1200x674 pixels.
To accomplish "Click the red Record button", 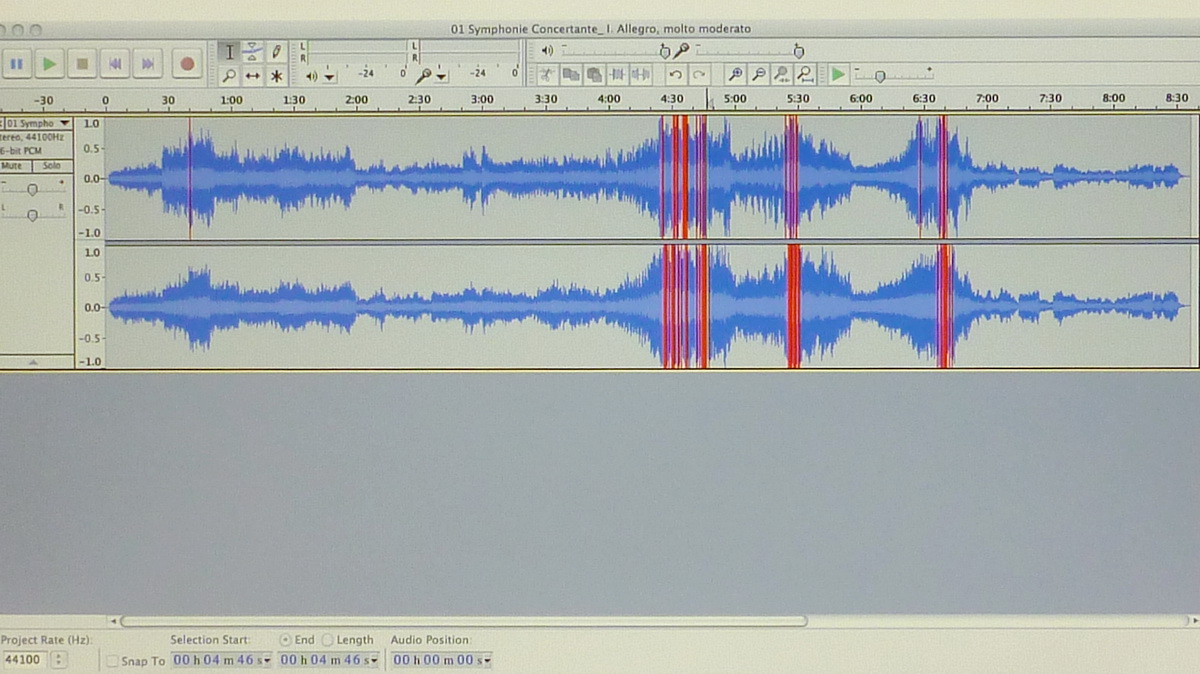I will pyautogui.click(x=187, y=64).
